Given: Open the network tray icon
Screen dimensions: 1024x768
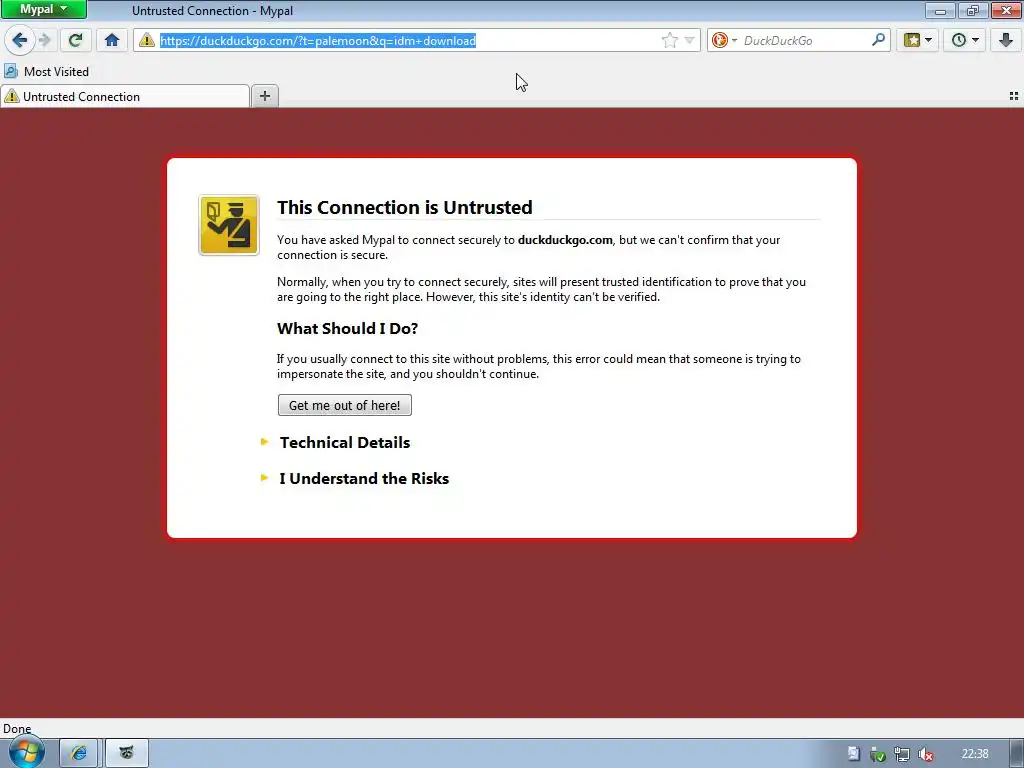Looking at the screenshot, I should tap(902, 754).
